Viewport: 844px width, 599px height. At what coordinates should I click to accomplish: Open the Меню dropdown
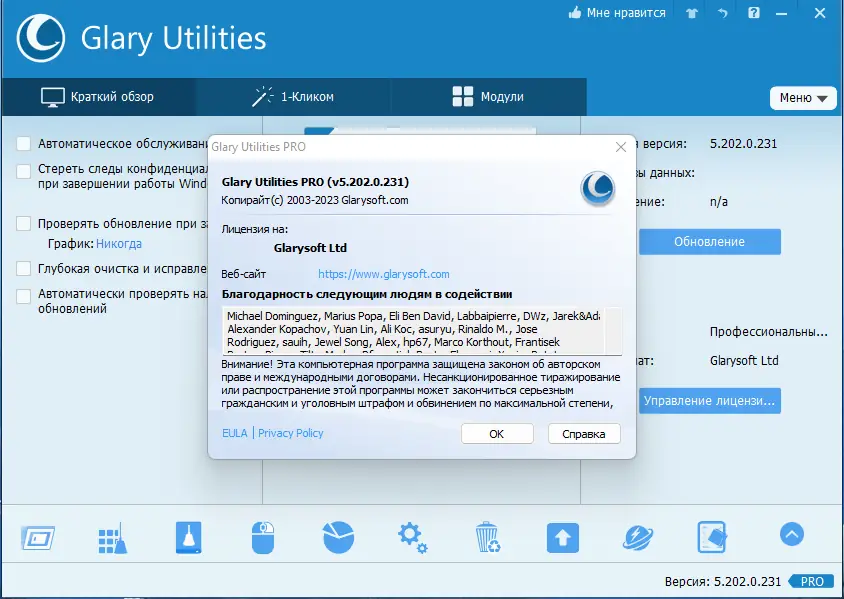[x=803, y=98]
